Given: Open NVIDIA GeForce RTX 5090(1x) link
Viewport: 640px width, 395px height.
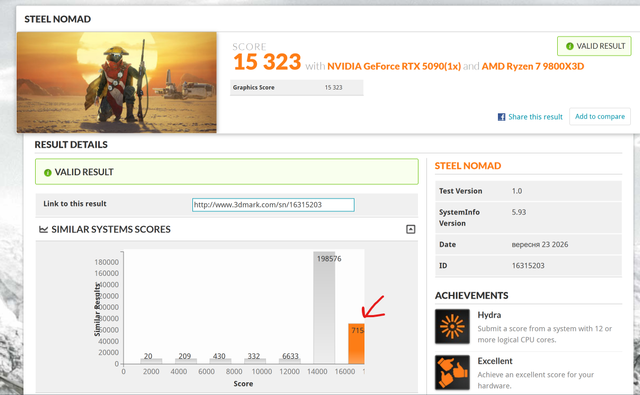Looking at the screenshot, I should [x=394, y=66].
